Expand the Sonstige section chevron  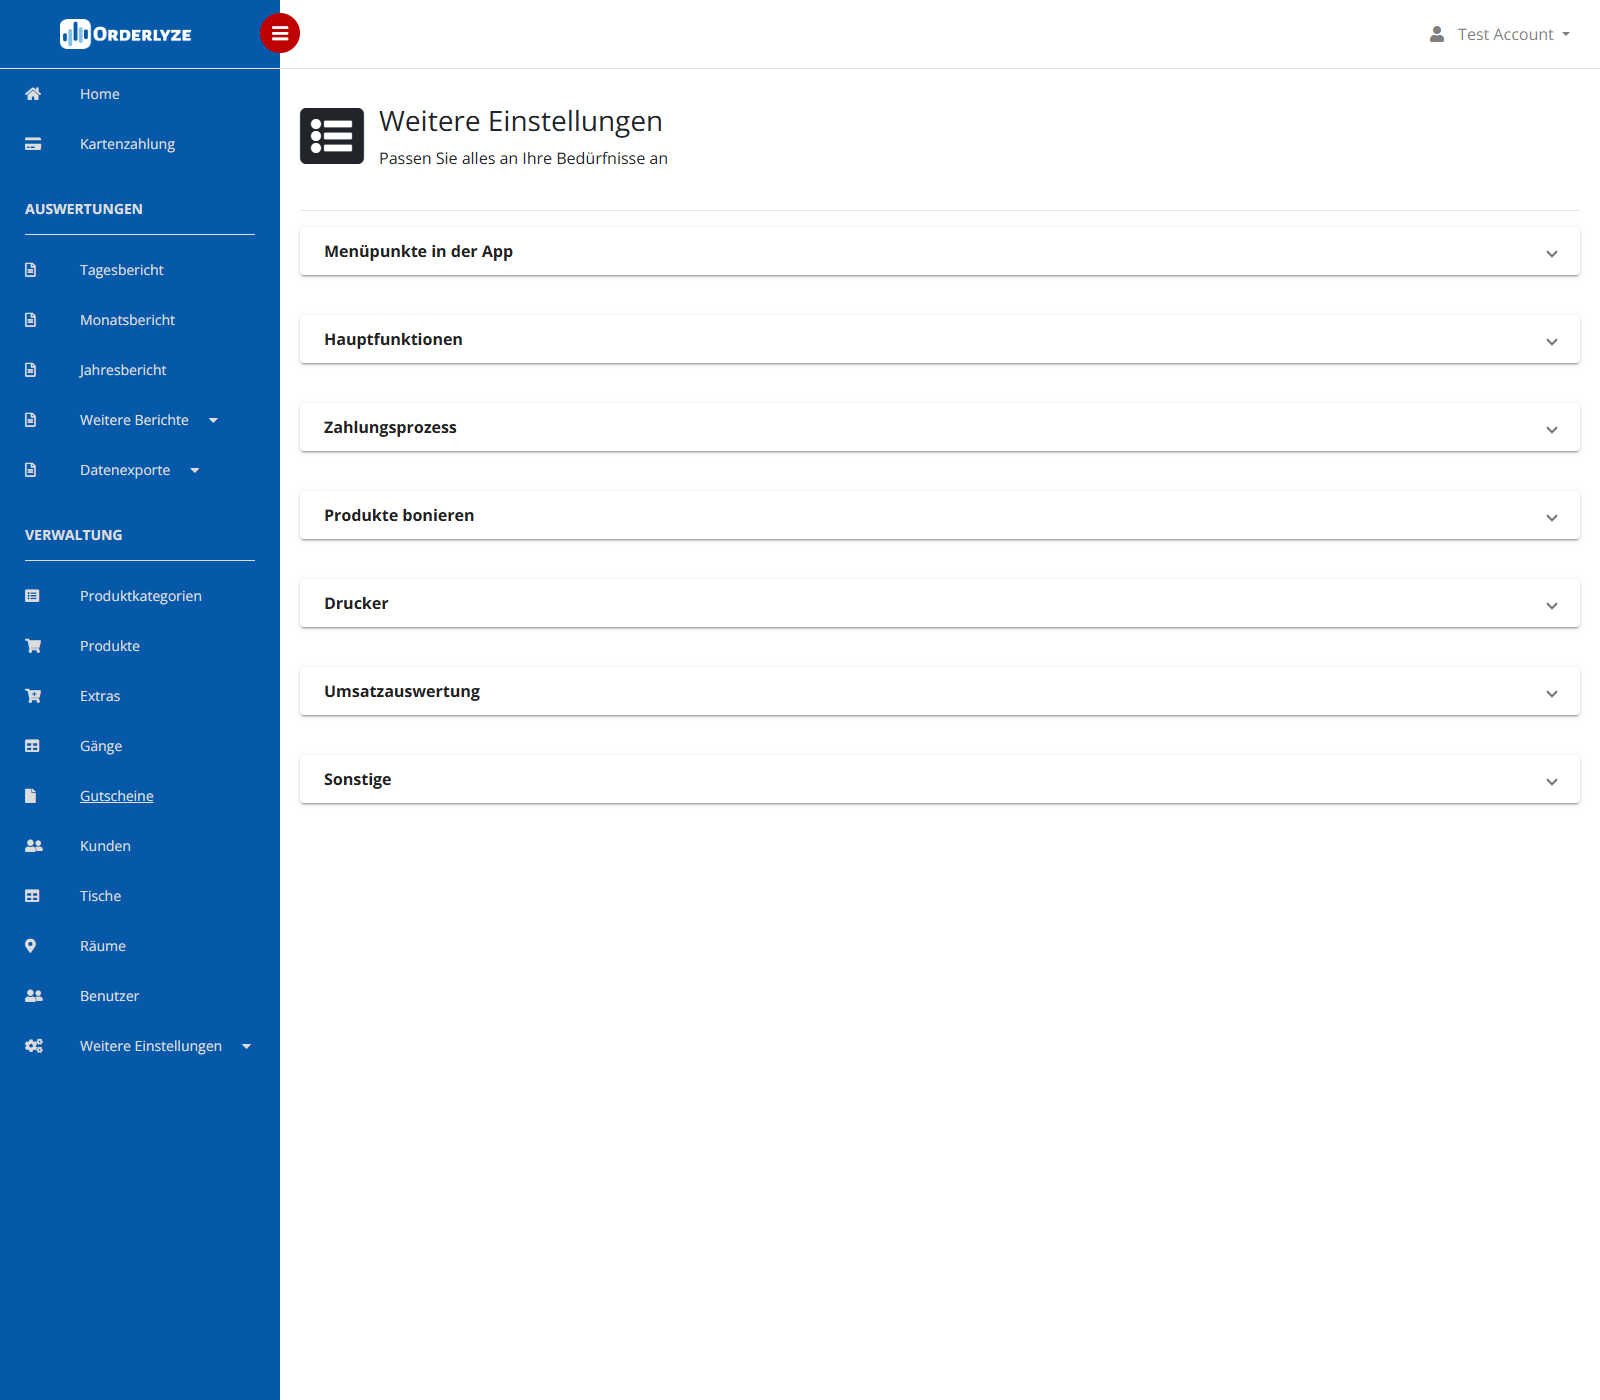tap(1552, 782)
